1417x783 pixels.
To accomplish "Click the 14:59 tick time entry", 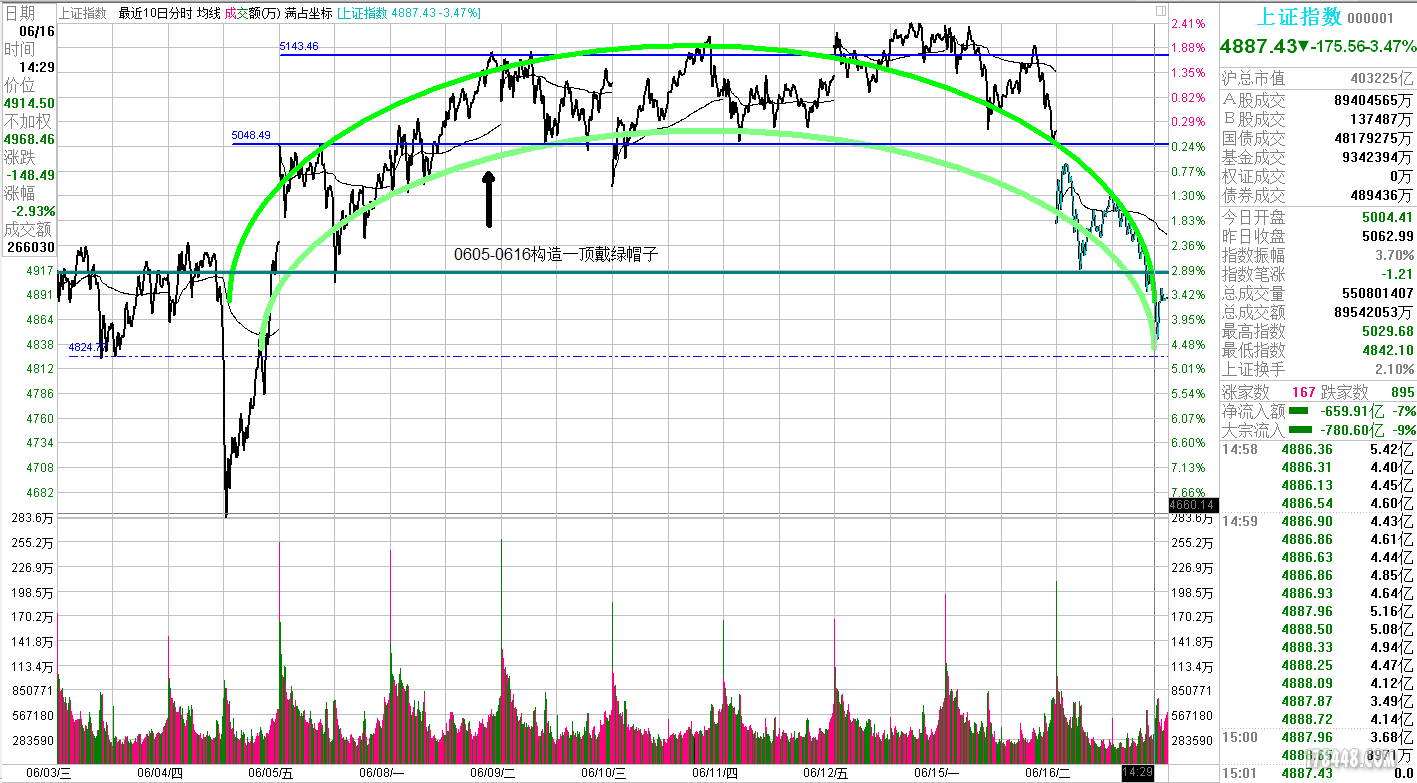I will [1241, 522].
